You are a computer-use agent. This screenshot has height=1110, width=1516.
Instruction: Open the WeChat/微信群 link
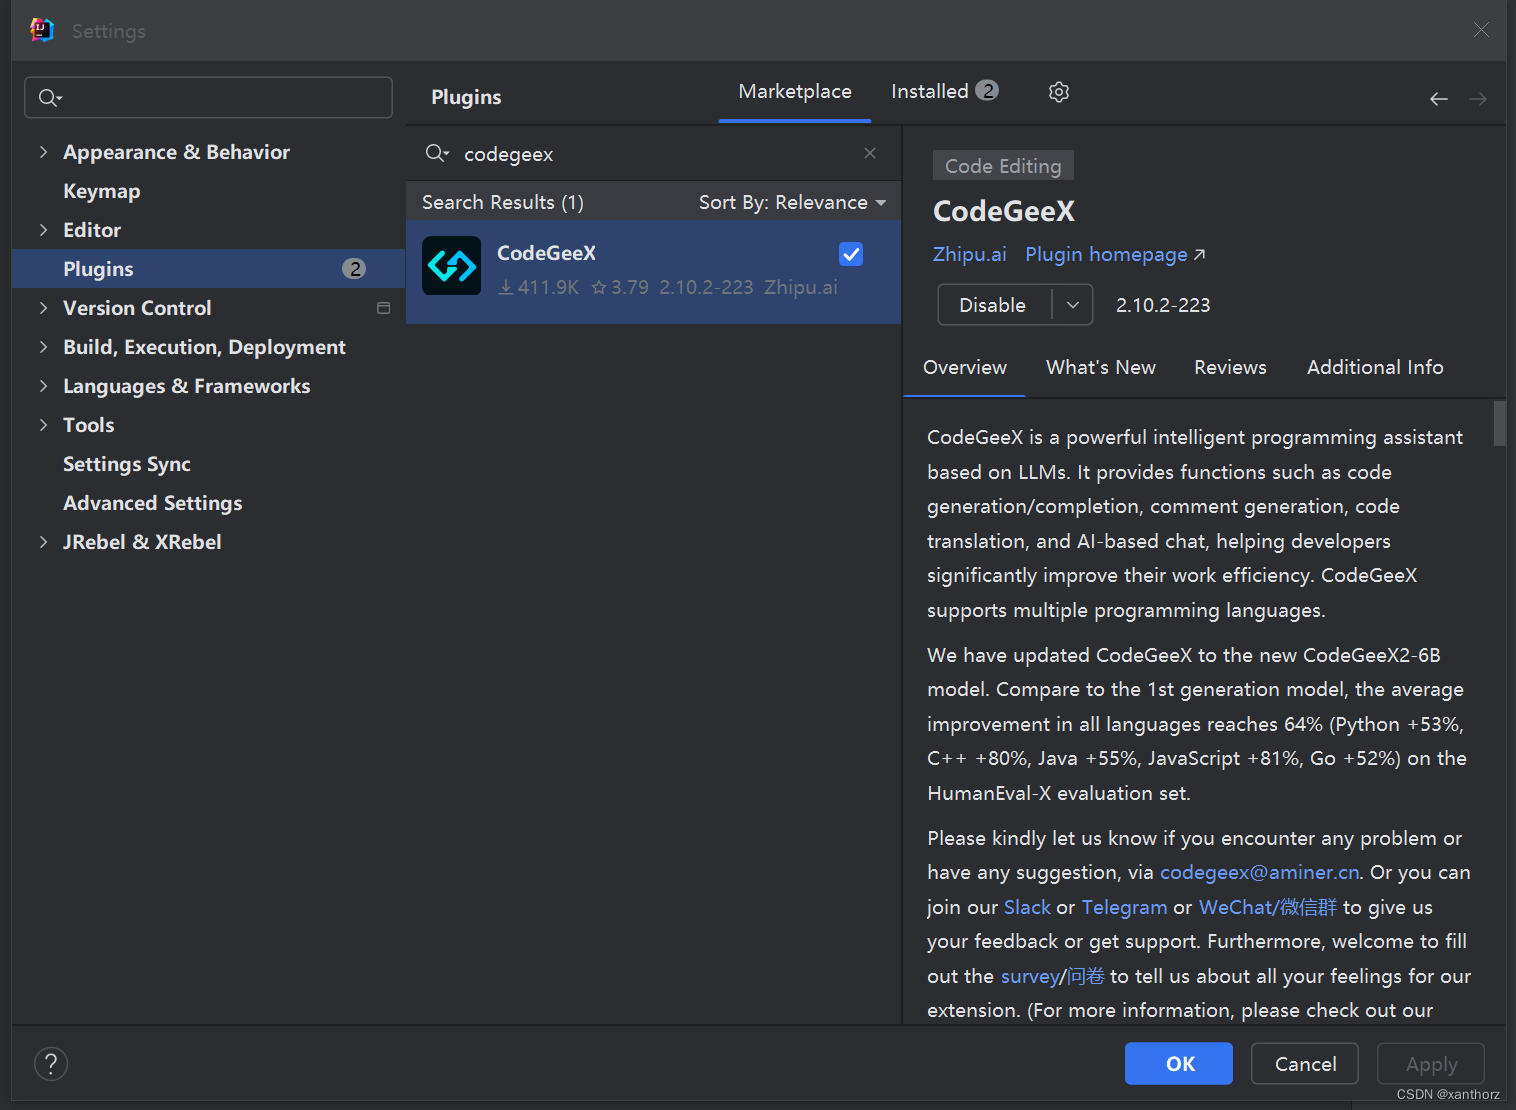(x=1267, y=907)
